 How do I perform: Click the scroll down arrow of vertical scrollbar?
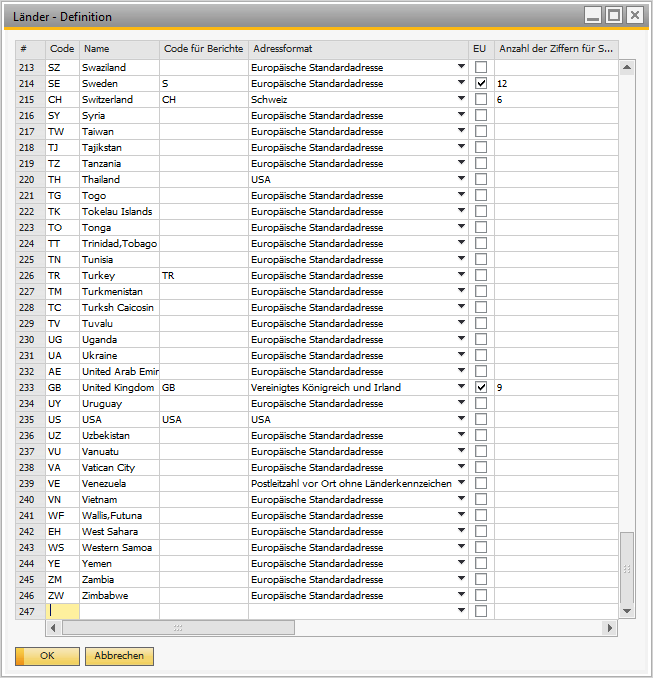click(627, 611)
